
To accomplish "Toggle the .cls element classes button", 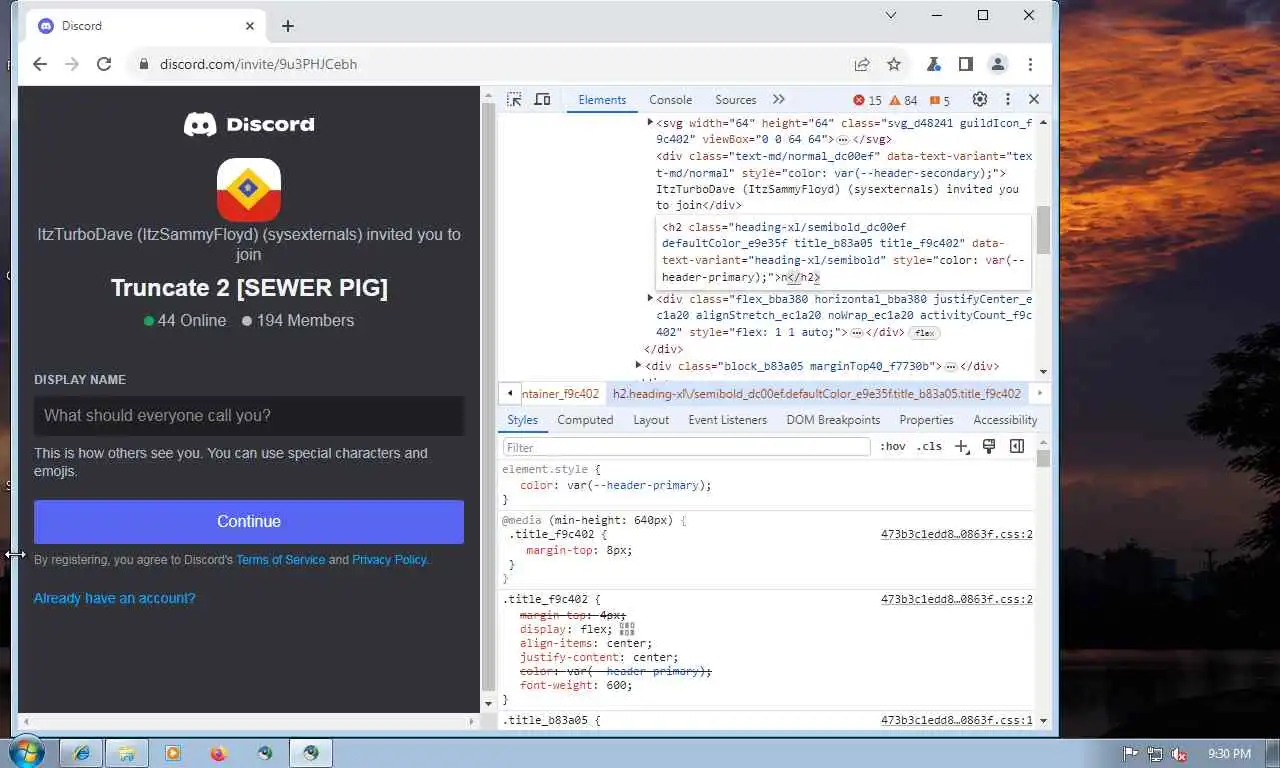I will (929, 446).
